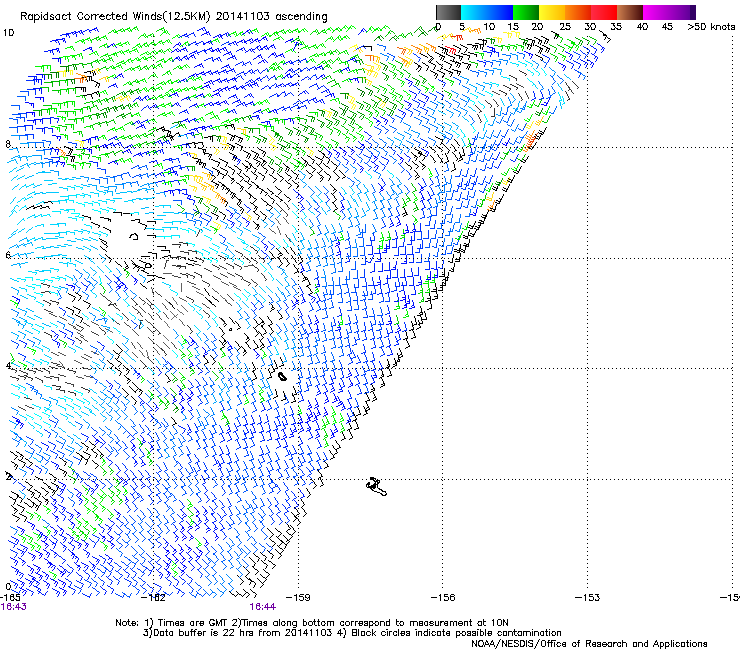The height and width of the screenshot is (650, 740).
Task: Click the '16:44' purple time label
Action: [x=262, y=607]
